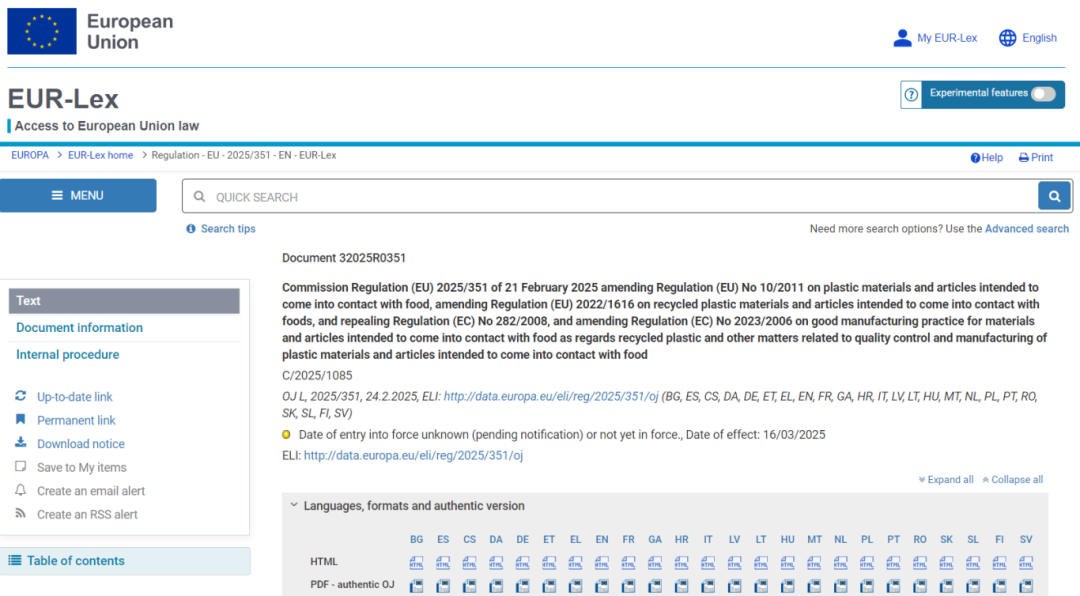Screen dimensions: 1080x596
Task: Click Expand all
Action: coord(946,480)
